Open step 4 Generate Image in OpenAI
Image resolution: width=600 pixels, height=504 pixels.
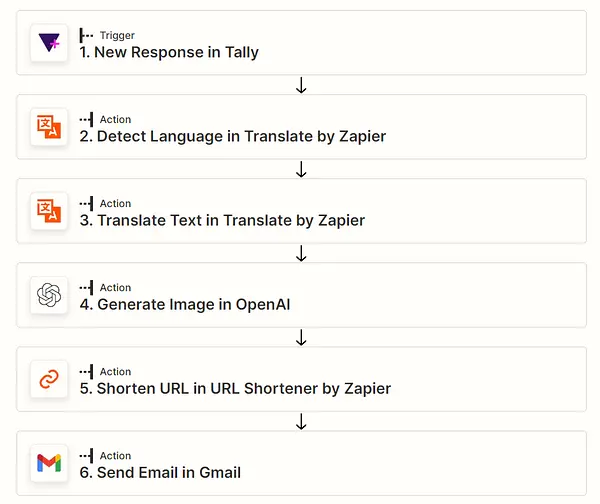(x=301, y=295)
